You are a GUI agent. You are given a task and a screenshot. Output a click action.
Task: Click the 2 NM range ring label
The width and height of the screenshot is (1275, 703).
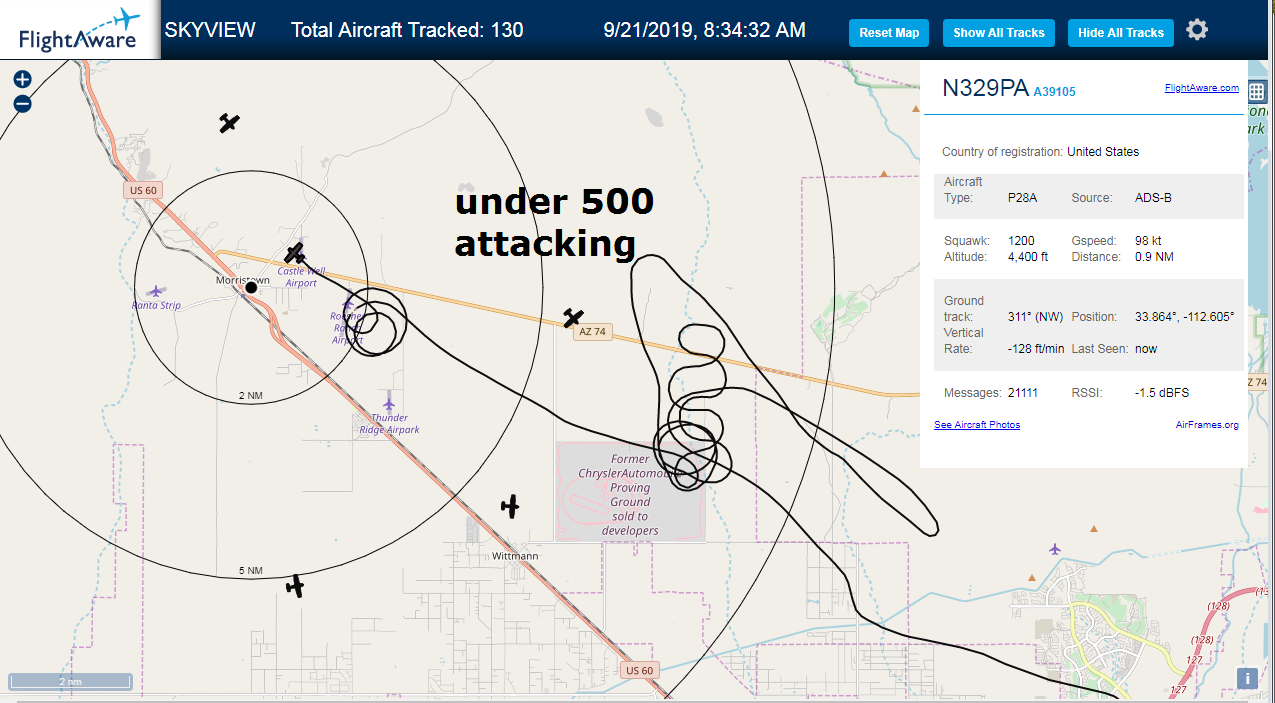pyautogui.click(x=250, y=396)
